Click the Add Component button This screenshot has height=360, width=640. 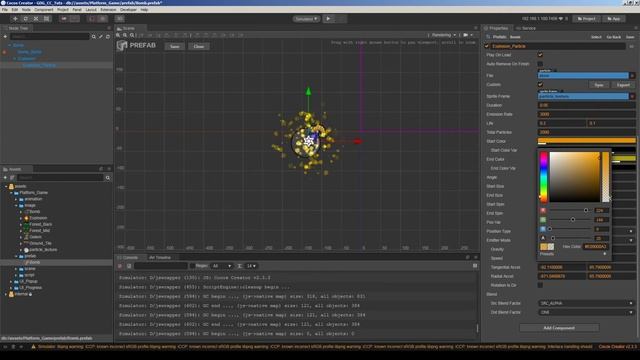coord(559,328)
